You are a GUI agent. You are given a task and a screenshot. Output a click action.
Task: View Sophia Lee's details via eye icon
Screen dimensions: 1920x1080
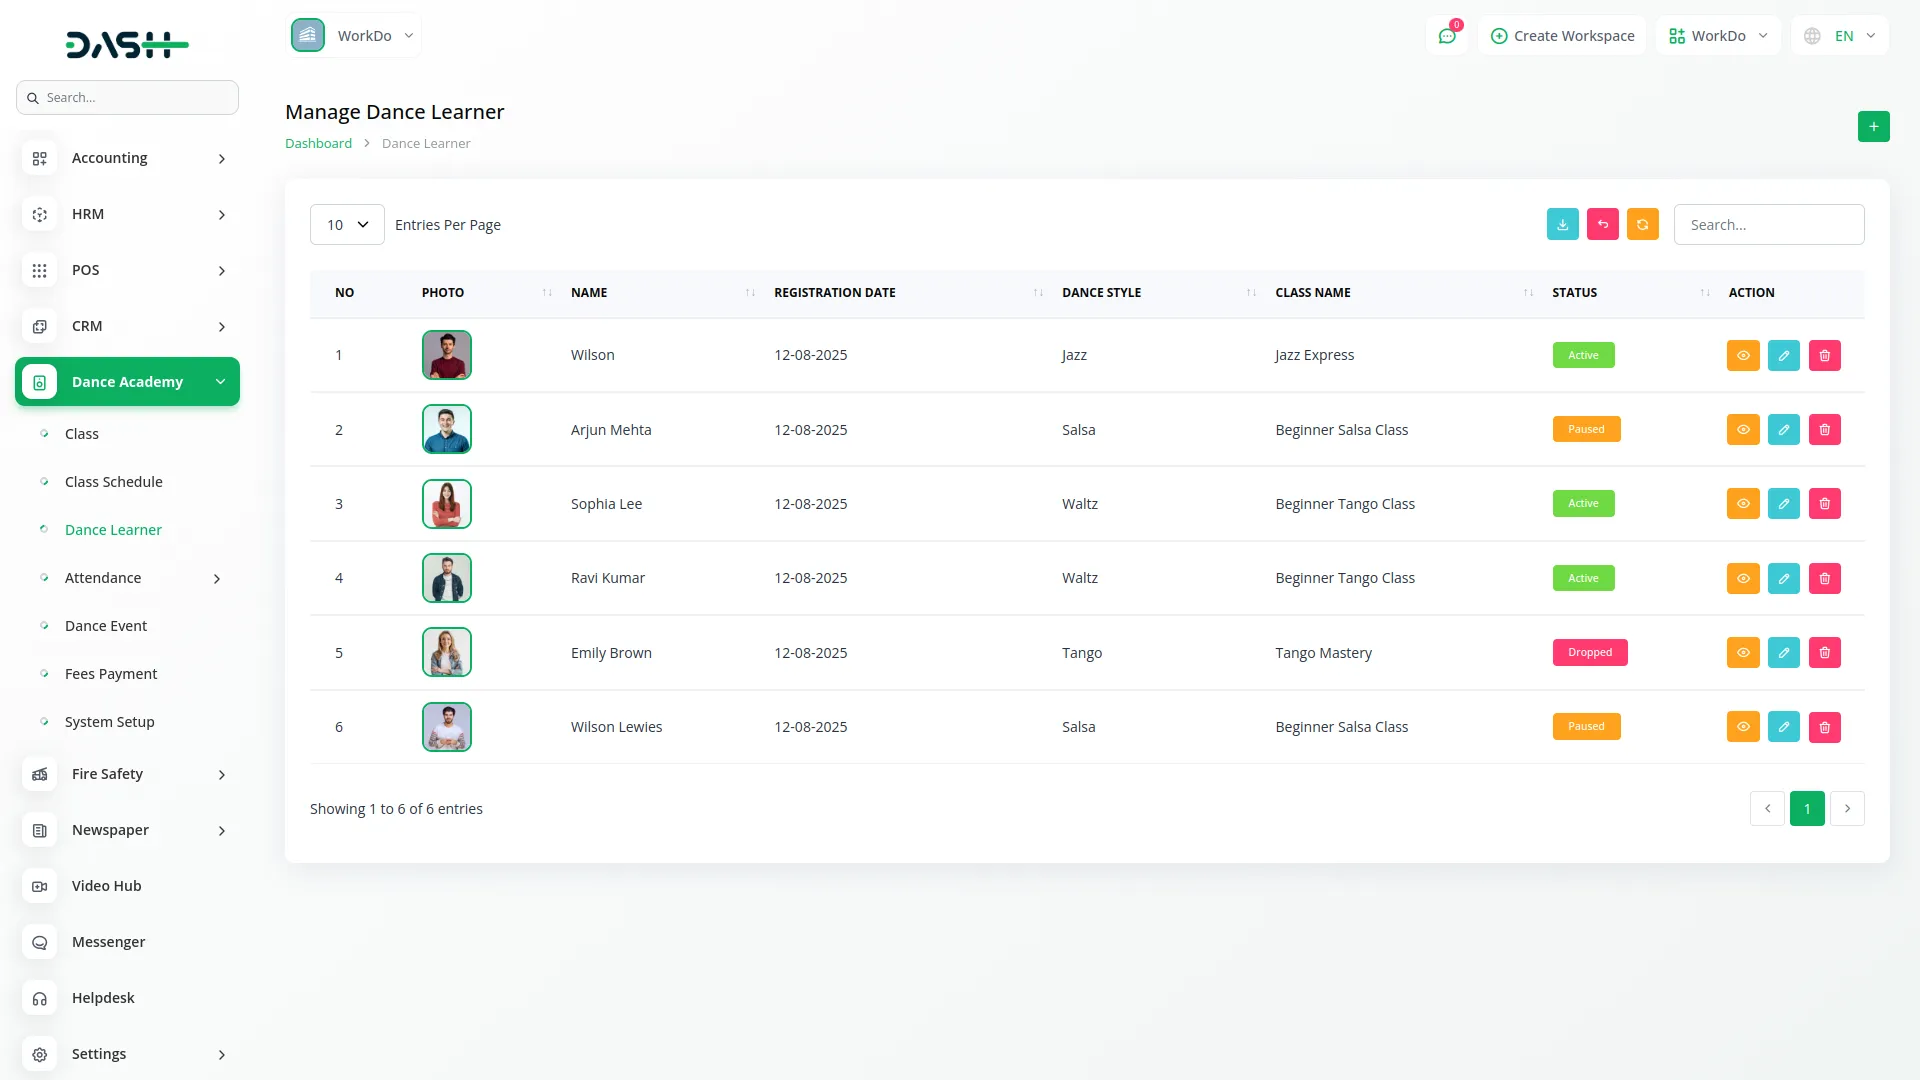tap(1742, 504)
